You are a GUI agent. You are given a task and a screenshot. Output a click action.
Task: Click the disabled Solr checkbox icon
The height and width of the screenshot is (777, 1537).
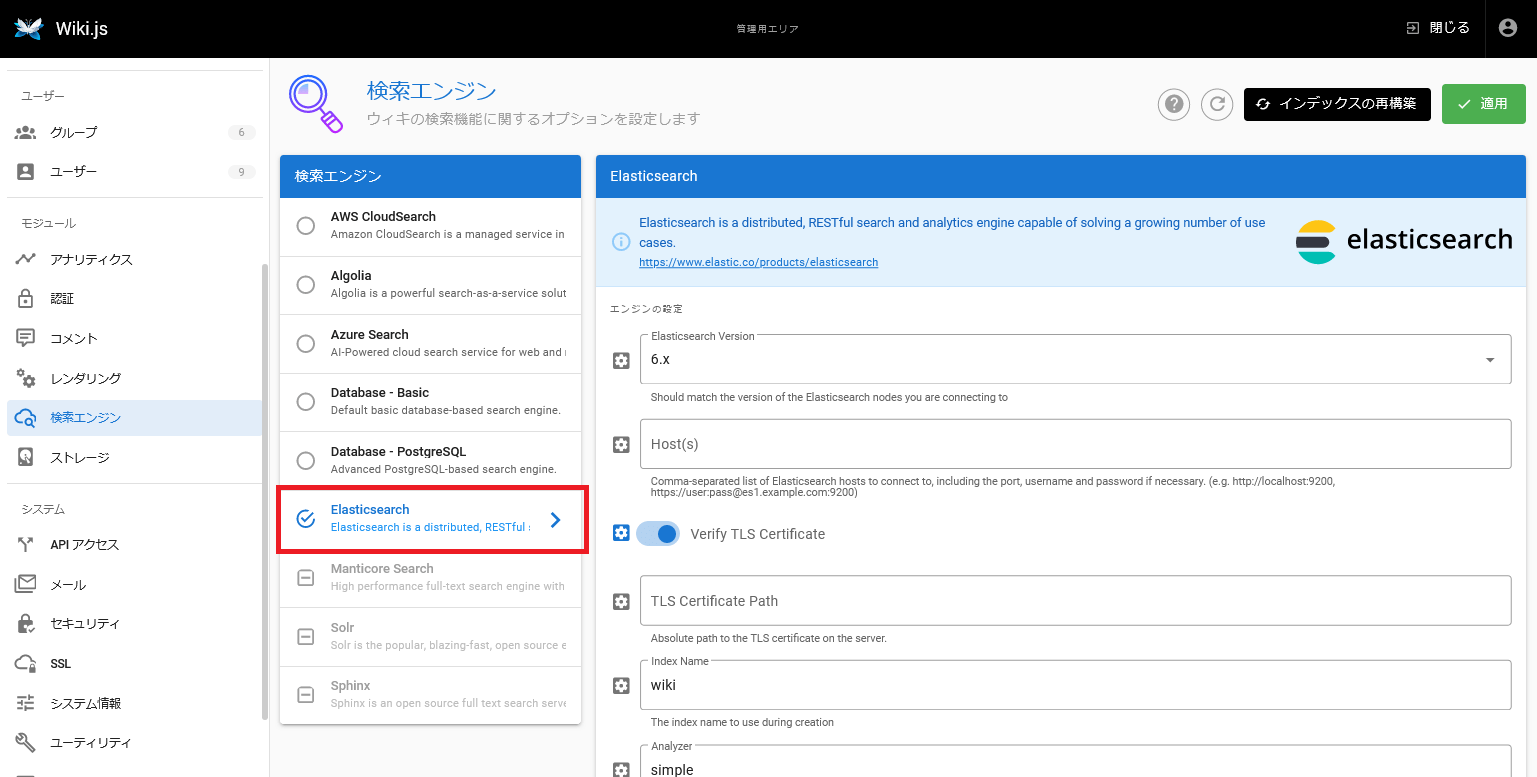click(x=306, y=637)
